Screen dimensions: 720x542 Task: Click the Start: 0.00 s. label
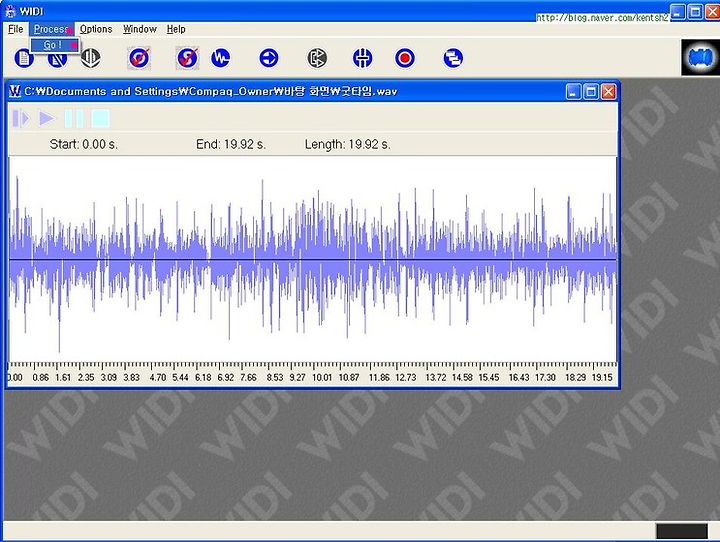click(84, 144)
